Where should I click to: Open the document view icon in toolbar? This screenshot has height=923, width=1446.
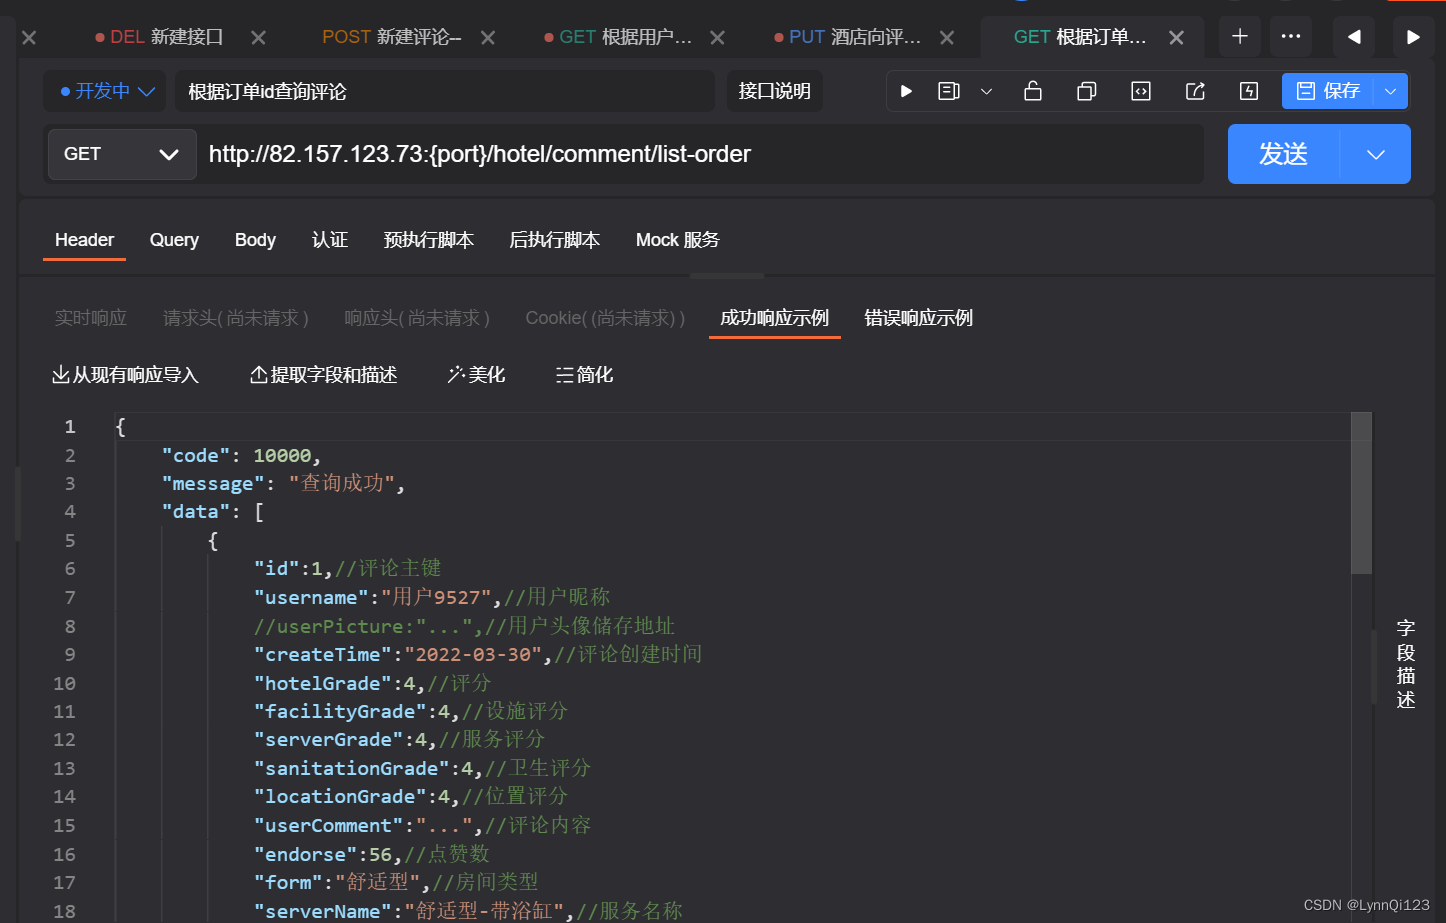949,91
